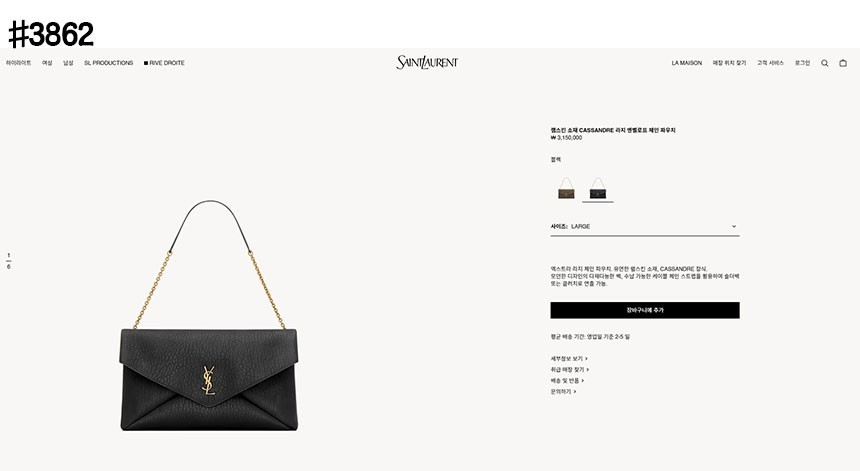Open LA MAISON navigation link
Image resolution: width=860 pixels, height=471 pixels.
coord(687,63)
